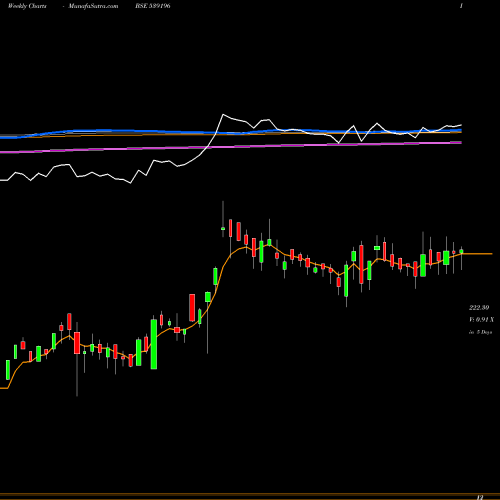Click the 'V: 0.91 X' volume text

pyautogui.click(x=481, y=319)
